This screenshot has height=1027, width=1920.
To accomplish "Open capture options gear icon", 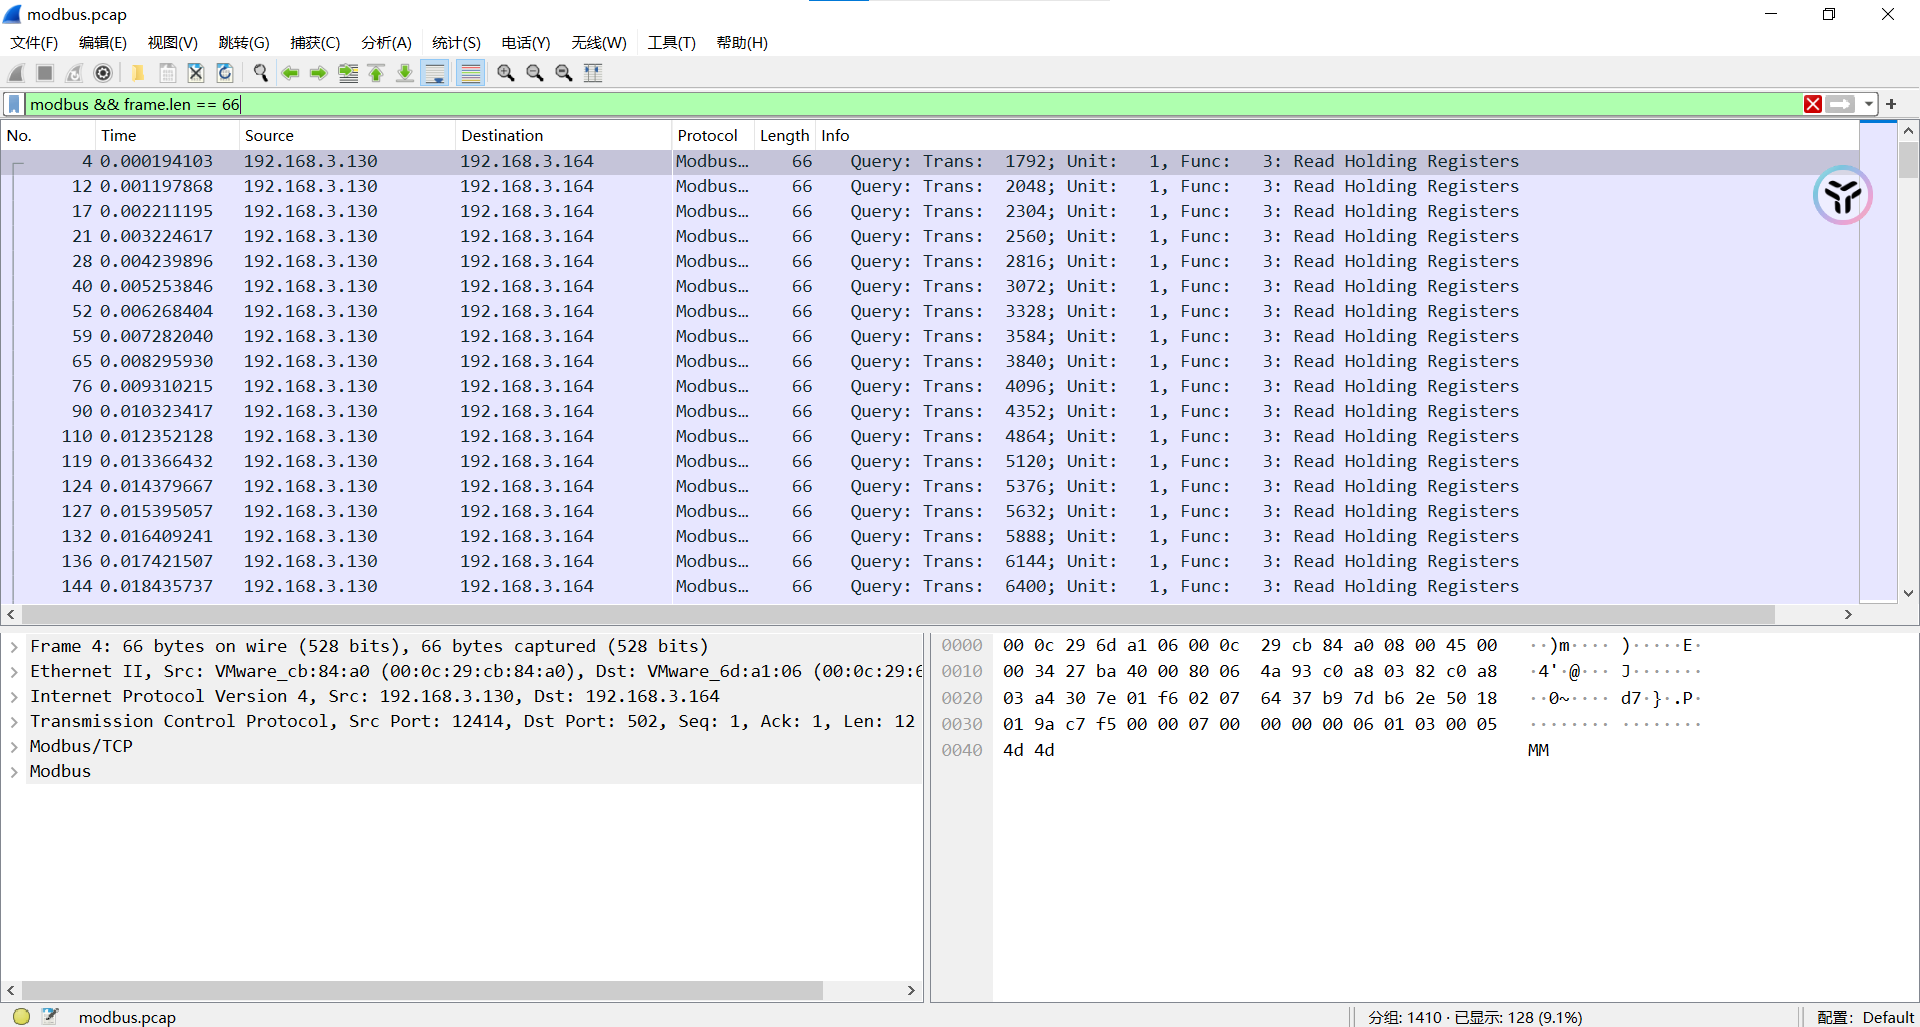I will click(x=103, y=73).
